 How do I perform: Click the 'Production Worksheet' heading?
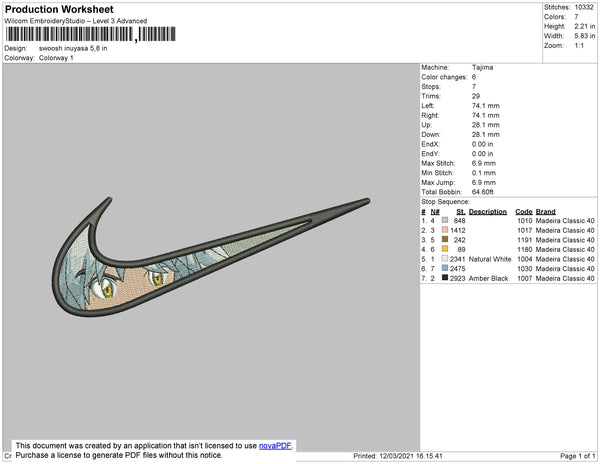(59, 10)
